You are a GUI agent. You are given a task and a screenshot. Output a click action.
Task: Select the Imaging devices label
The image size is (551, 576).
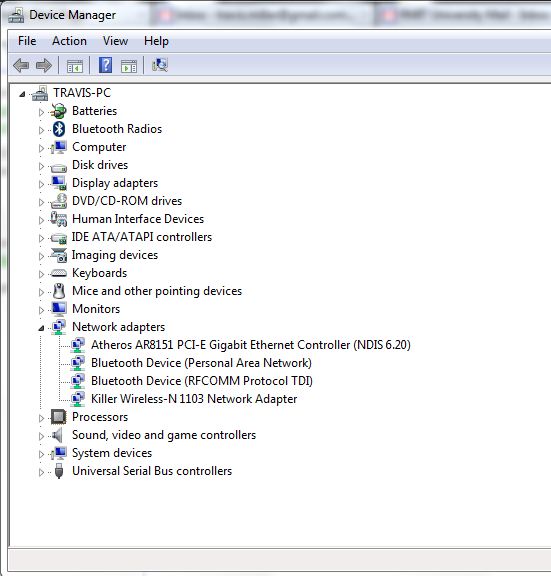115,255
